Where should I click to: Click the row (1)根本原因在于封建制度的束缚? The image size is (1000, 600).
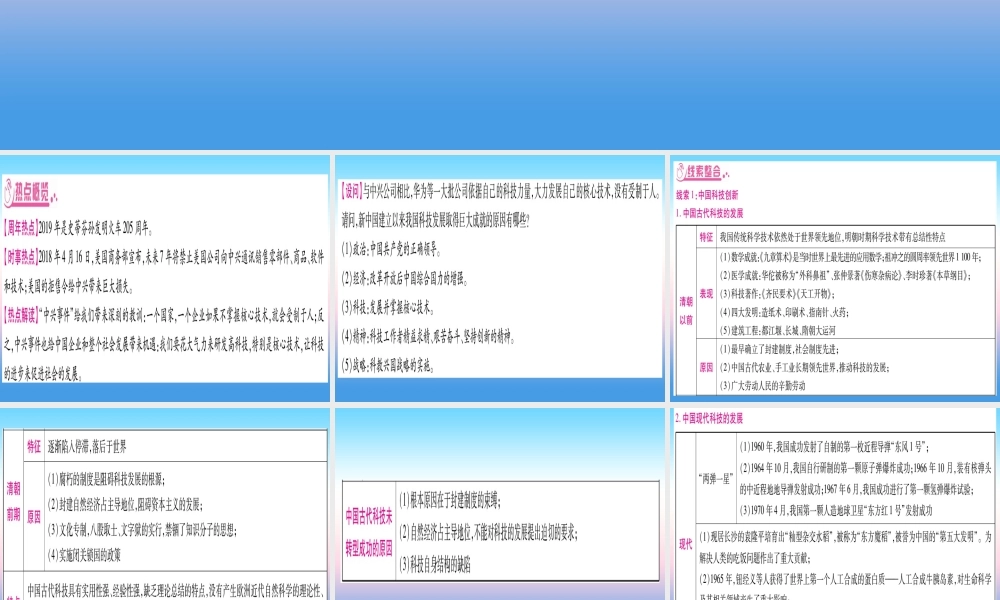point(450,502)
